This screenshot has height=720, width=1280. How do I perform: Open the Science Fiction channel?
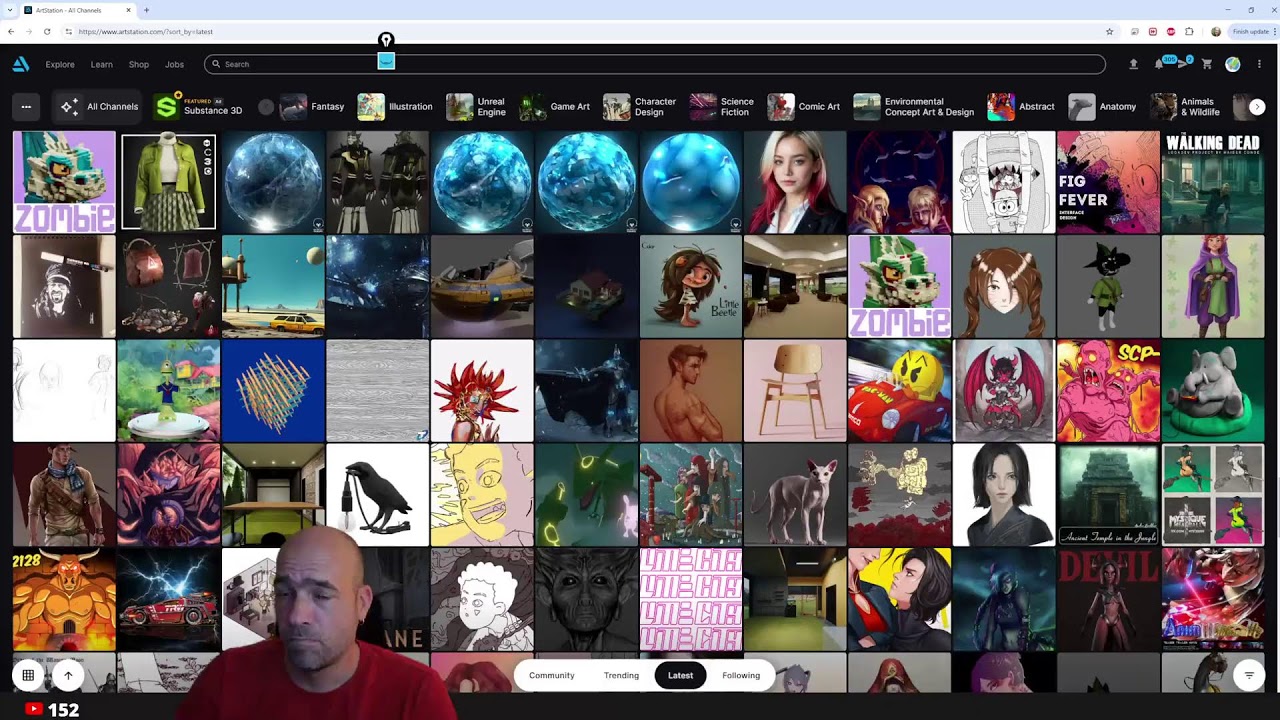point(722,107)
